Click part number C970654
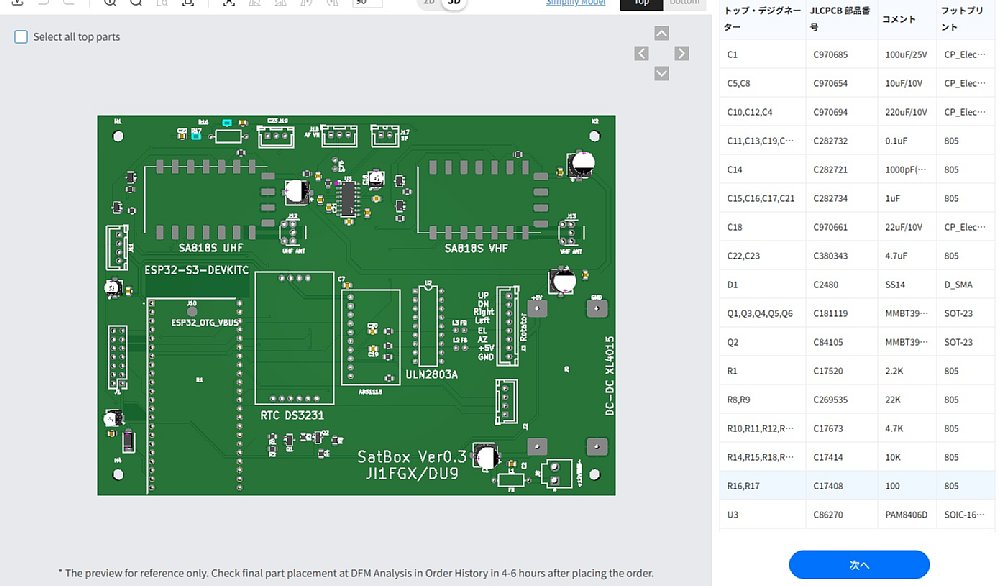Viewport: 1000px width, 586px height. pyautogui.click(x=830, y=84)
